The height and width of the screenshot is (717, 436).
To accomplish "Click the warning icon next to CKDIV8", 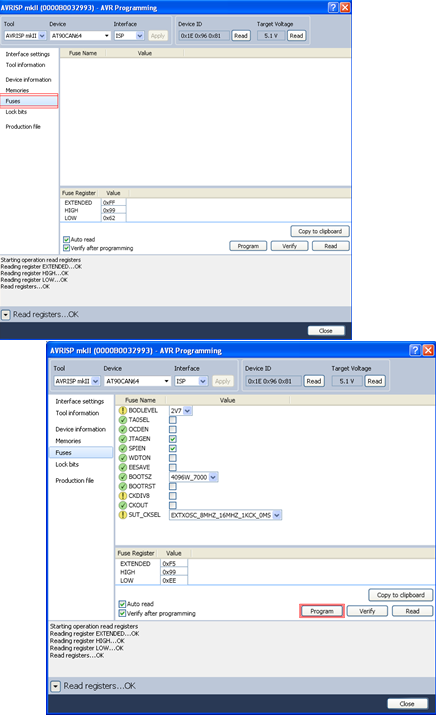I will pos(123,496).
